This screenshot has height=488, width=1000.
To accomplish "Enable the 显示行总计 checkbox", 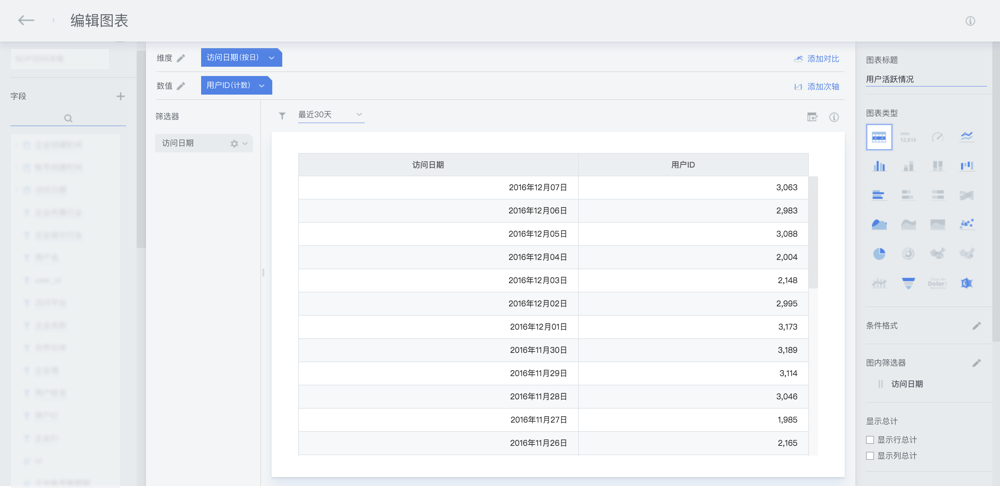I will pyautogui.click(x=870, y=440).
